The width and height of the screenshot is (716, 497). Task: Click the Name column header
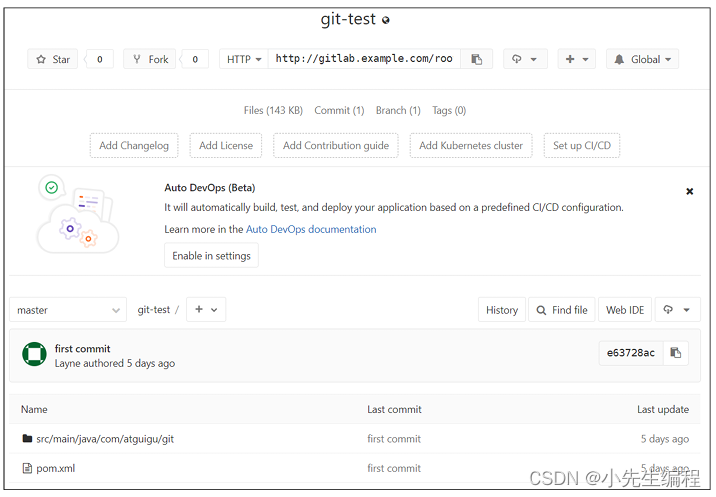pos(34,410)
